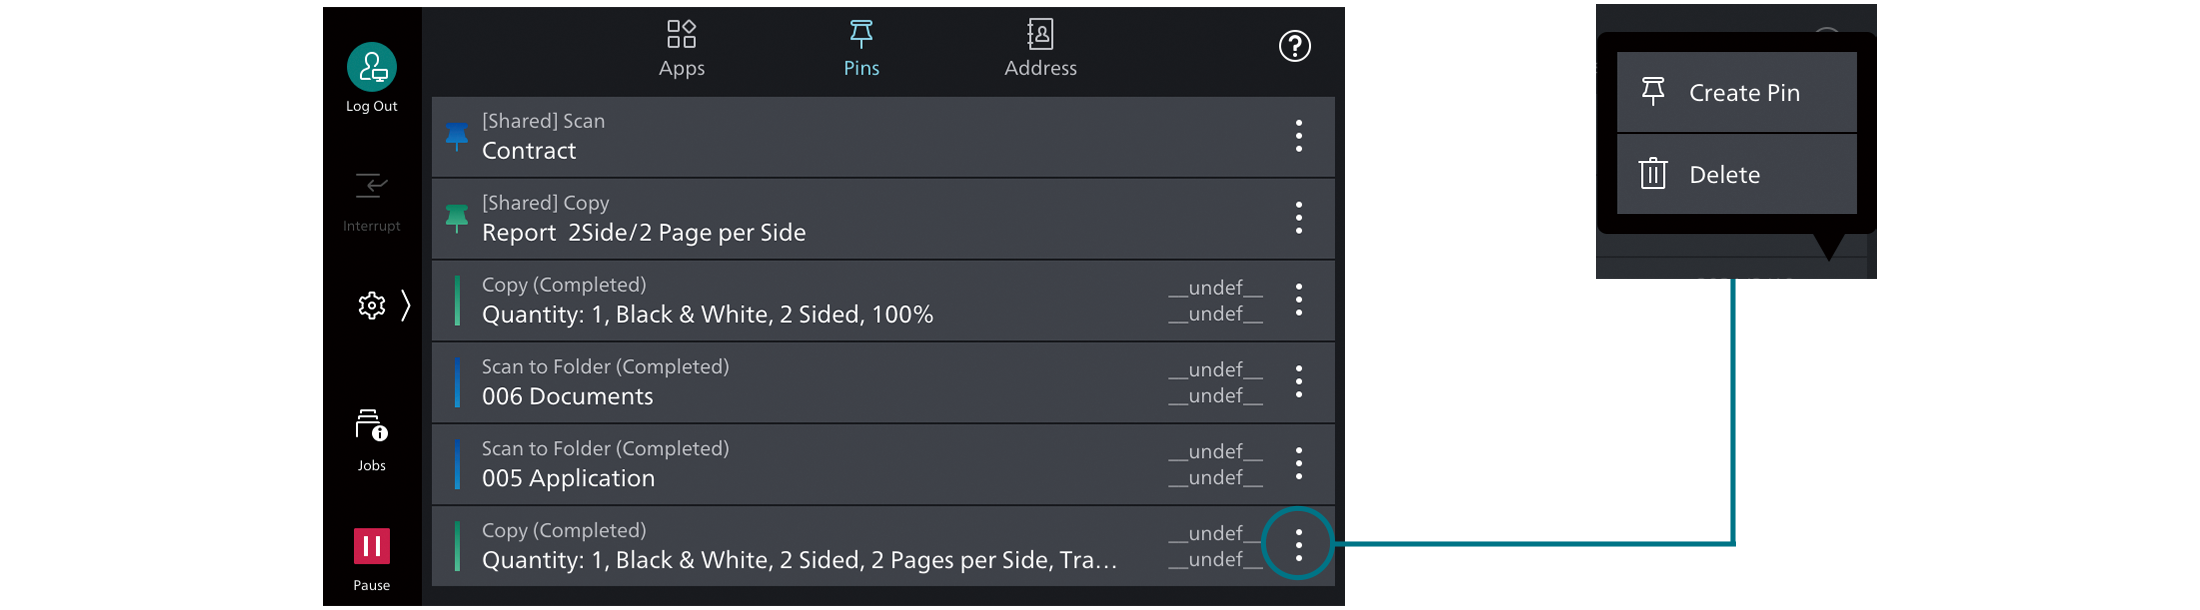This screenshot has height=610, width=2200.
Task: Click the Interrupt icon in the sidebar
Action: 371,186
